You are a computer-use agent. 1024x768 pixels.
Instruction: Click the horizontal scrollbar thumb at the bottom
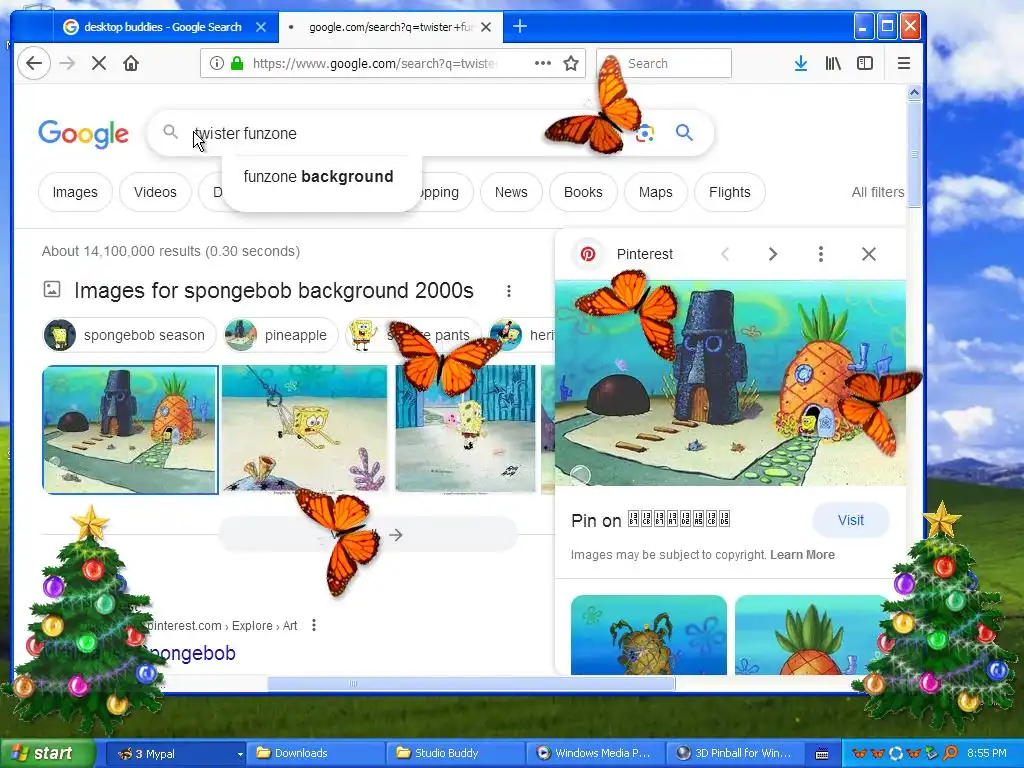[x=471, y=684]
